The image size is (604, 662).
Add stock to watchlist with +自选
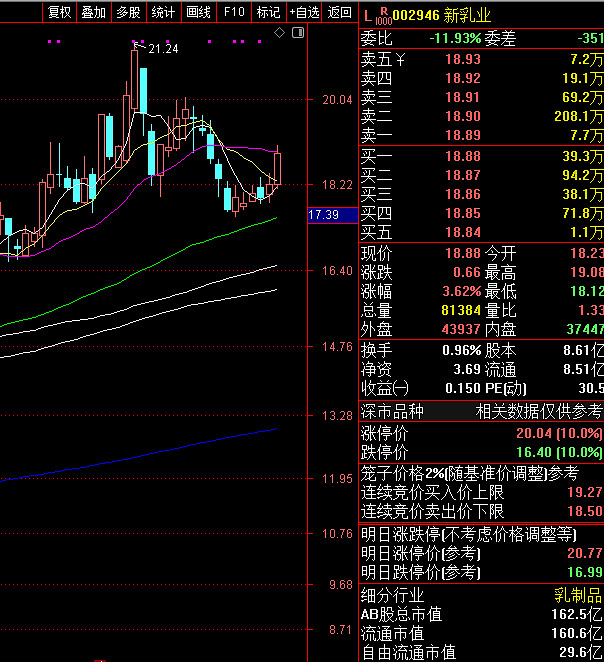click(x=304, y=12)
